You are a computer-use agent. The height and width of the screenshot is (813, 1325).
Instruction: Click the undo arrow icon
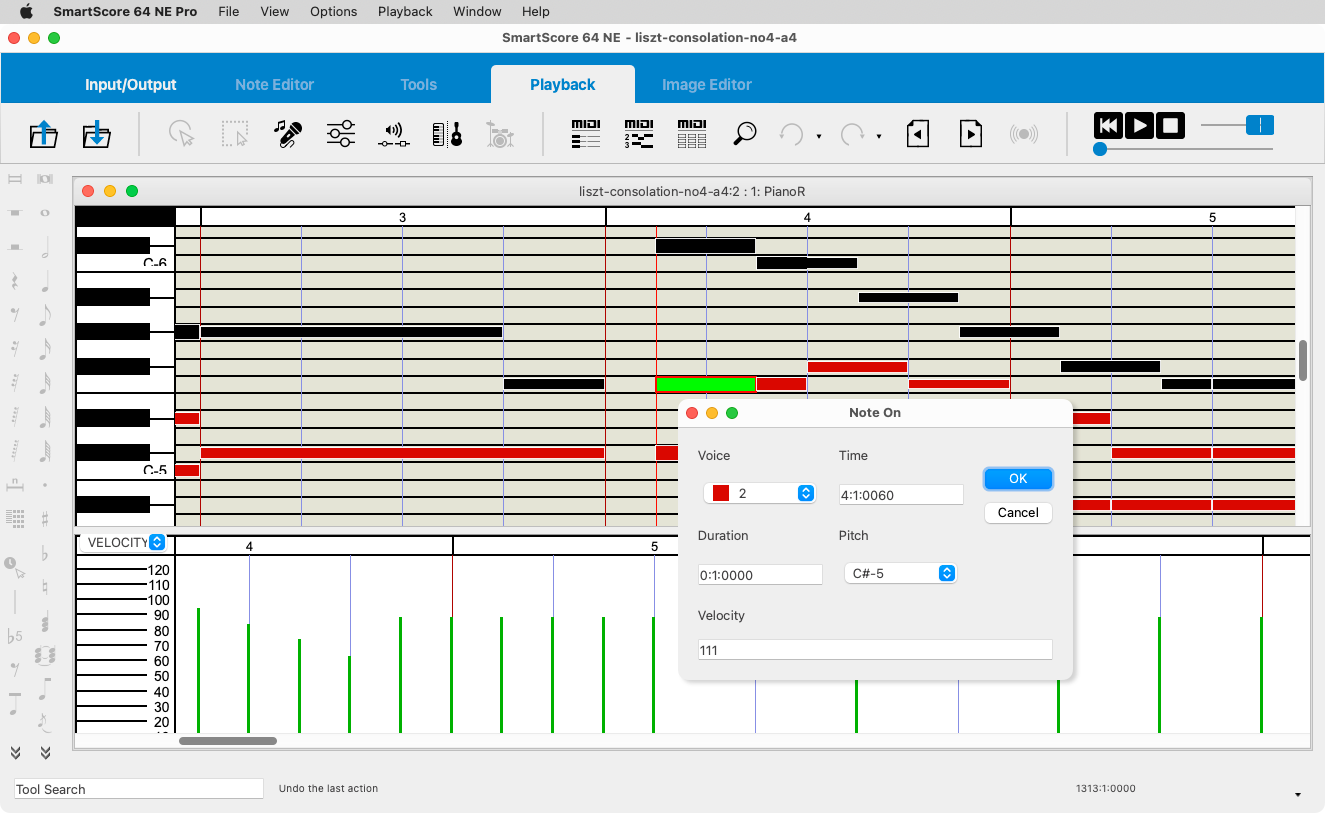click(792, 133)
